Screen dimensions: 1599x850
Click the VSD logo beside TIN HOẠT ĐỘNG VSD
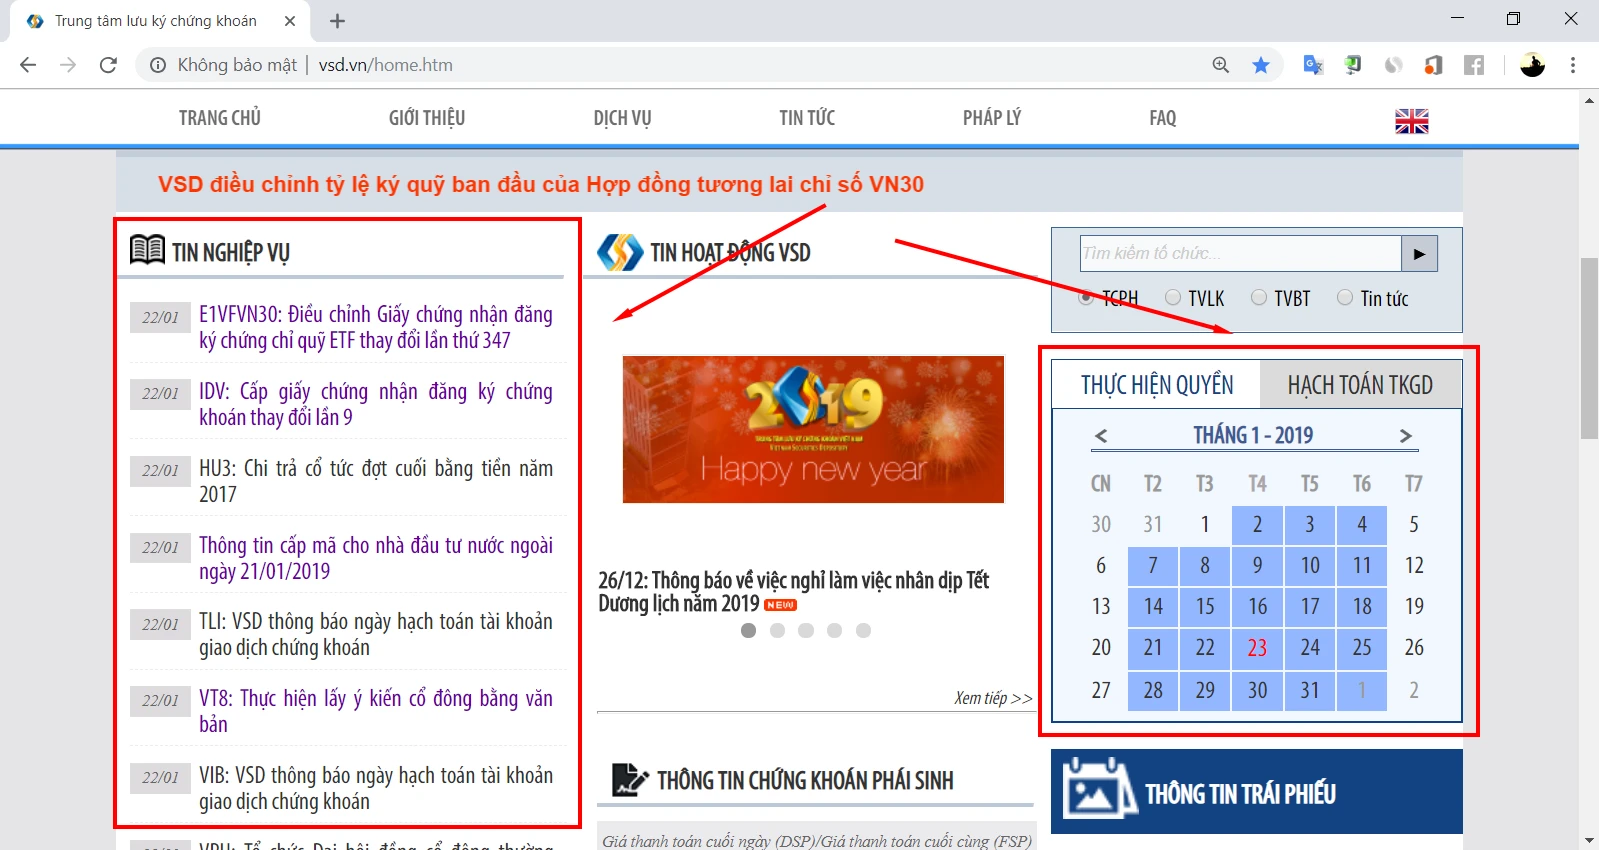click(x=620, y=252)
